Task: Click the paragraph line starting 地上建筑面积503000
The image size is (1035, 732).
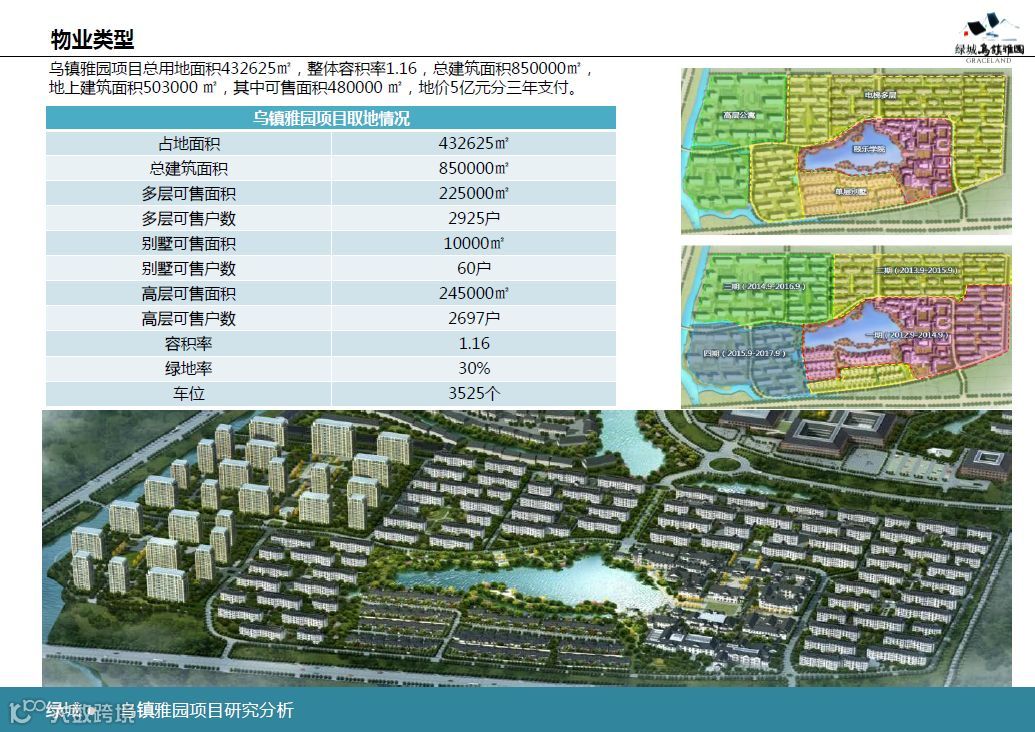Action: (x=314, y=87)
